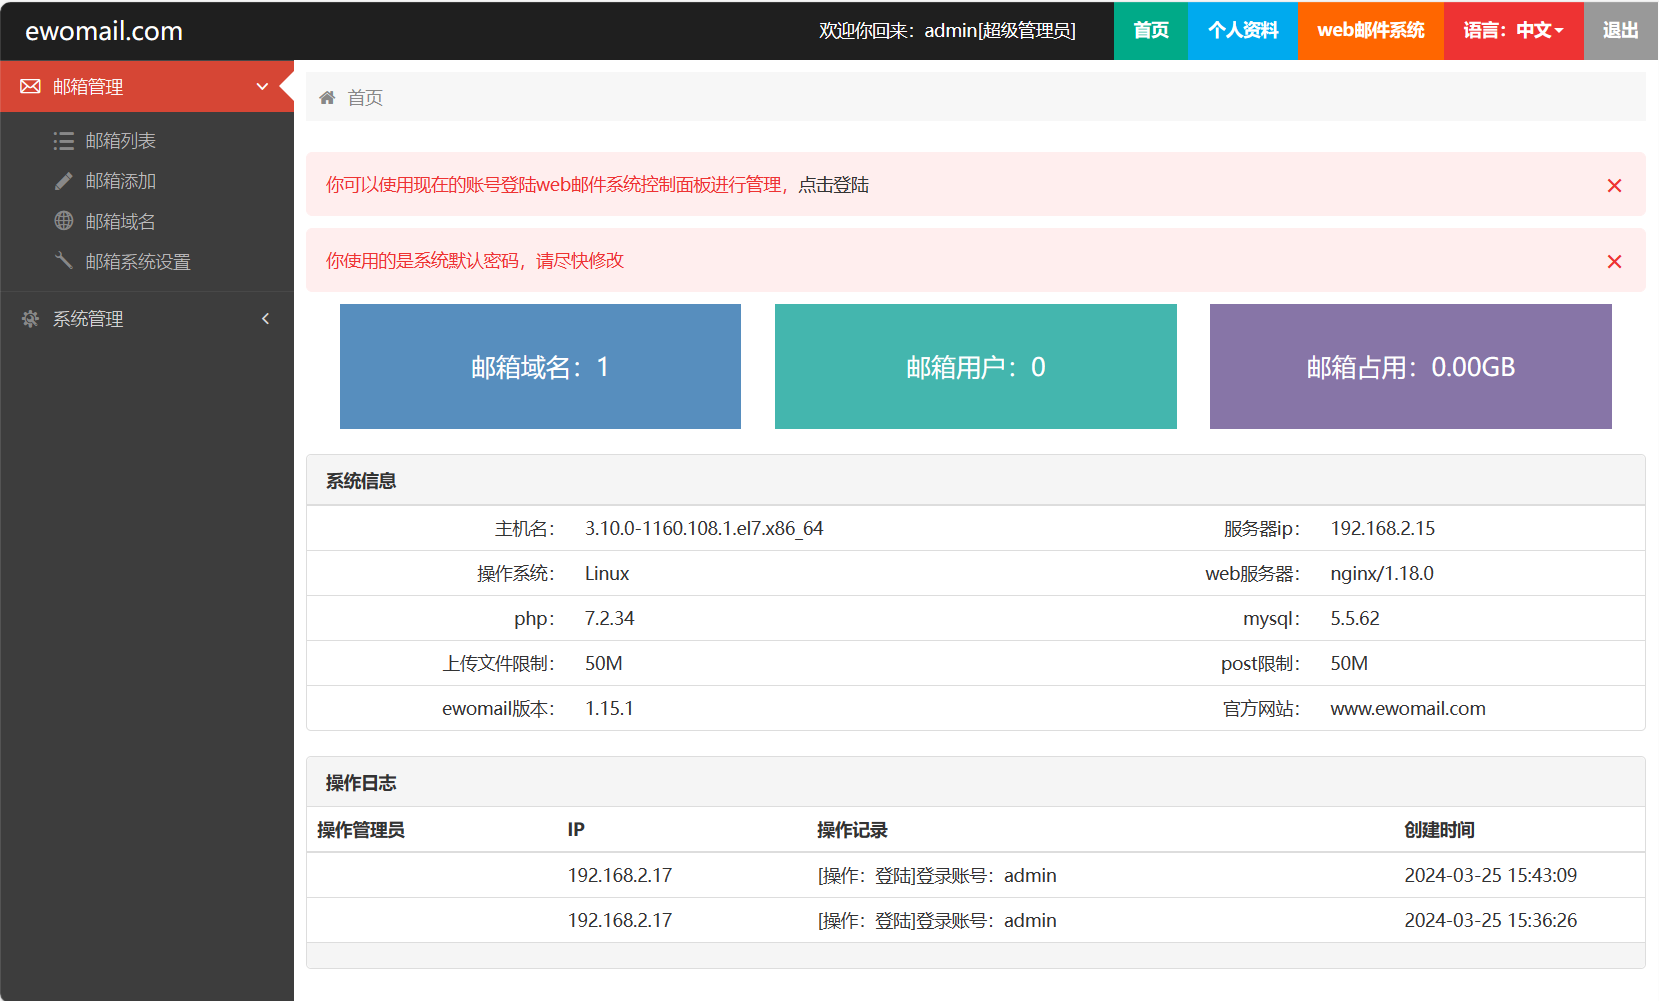Collapse the 邮箱管理 menu chevron

pyautogui.click(x=262, y=87)
